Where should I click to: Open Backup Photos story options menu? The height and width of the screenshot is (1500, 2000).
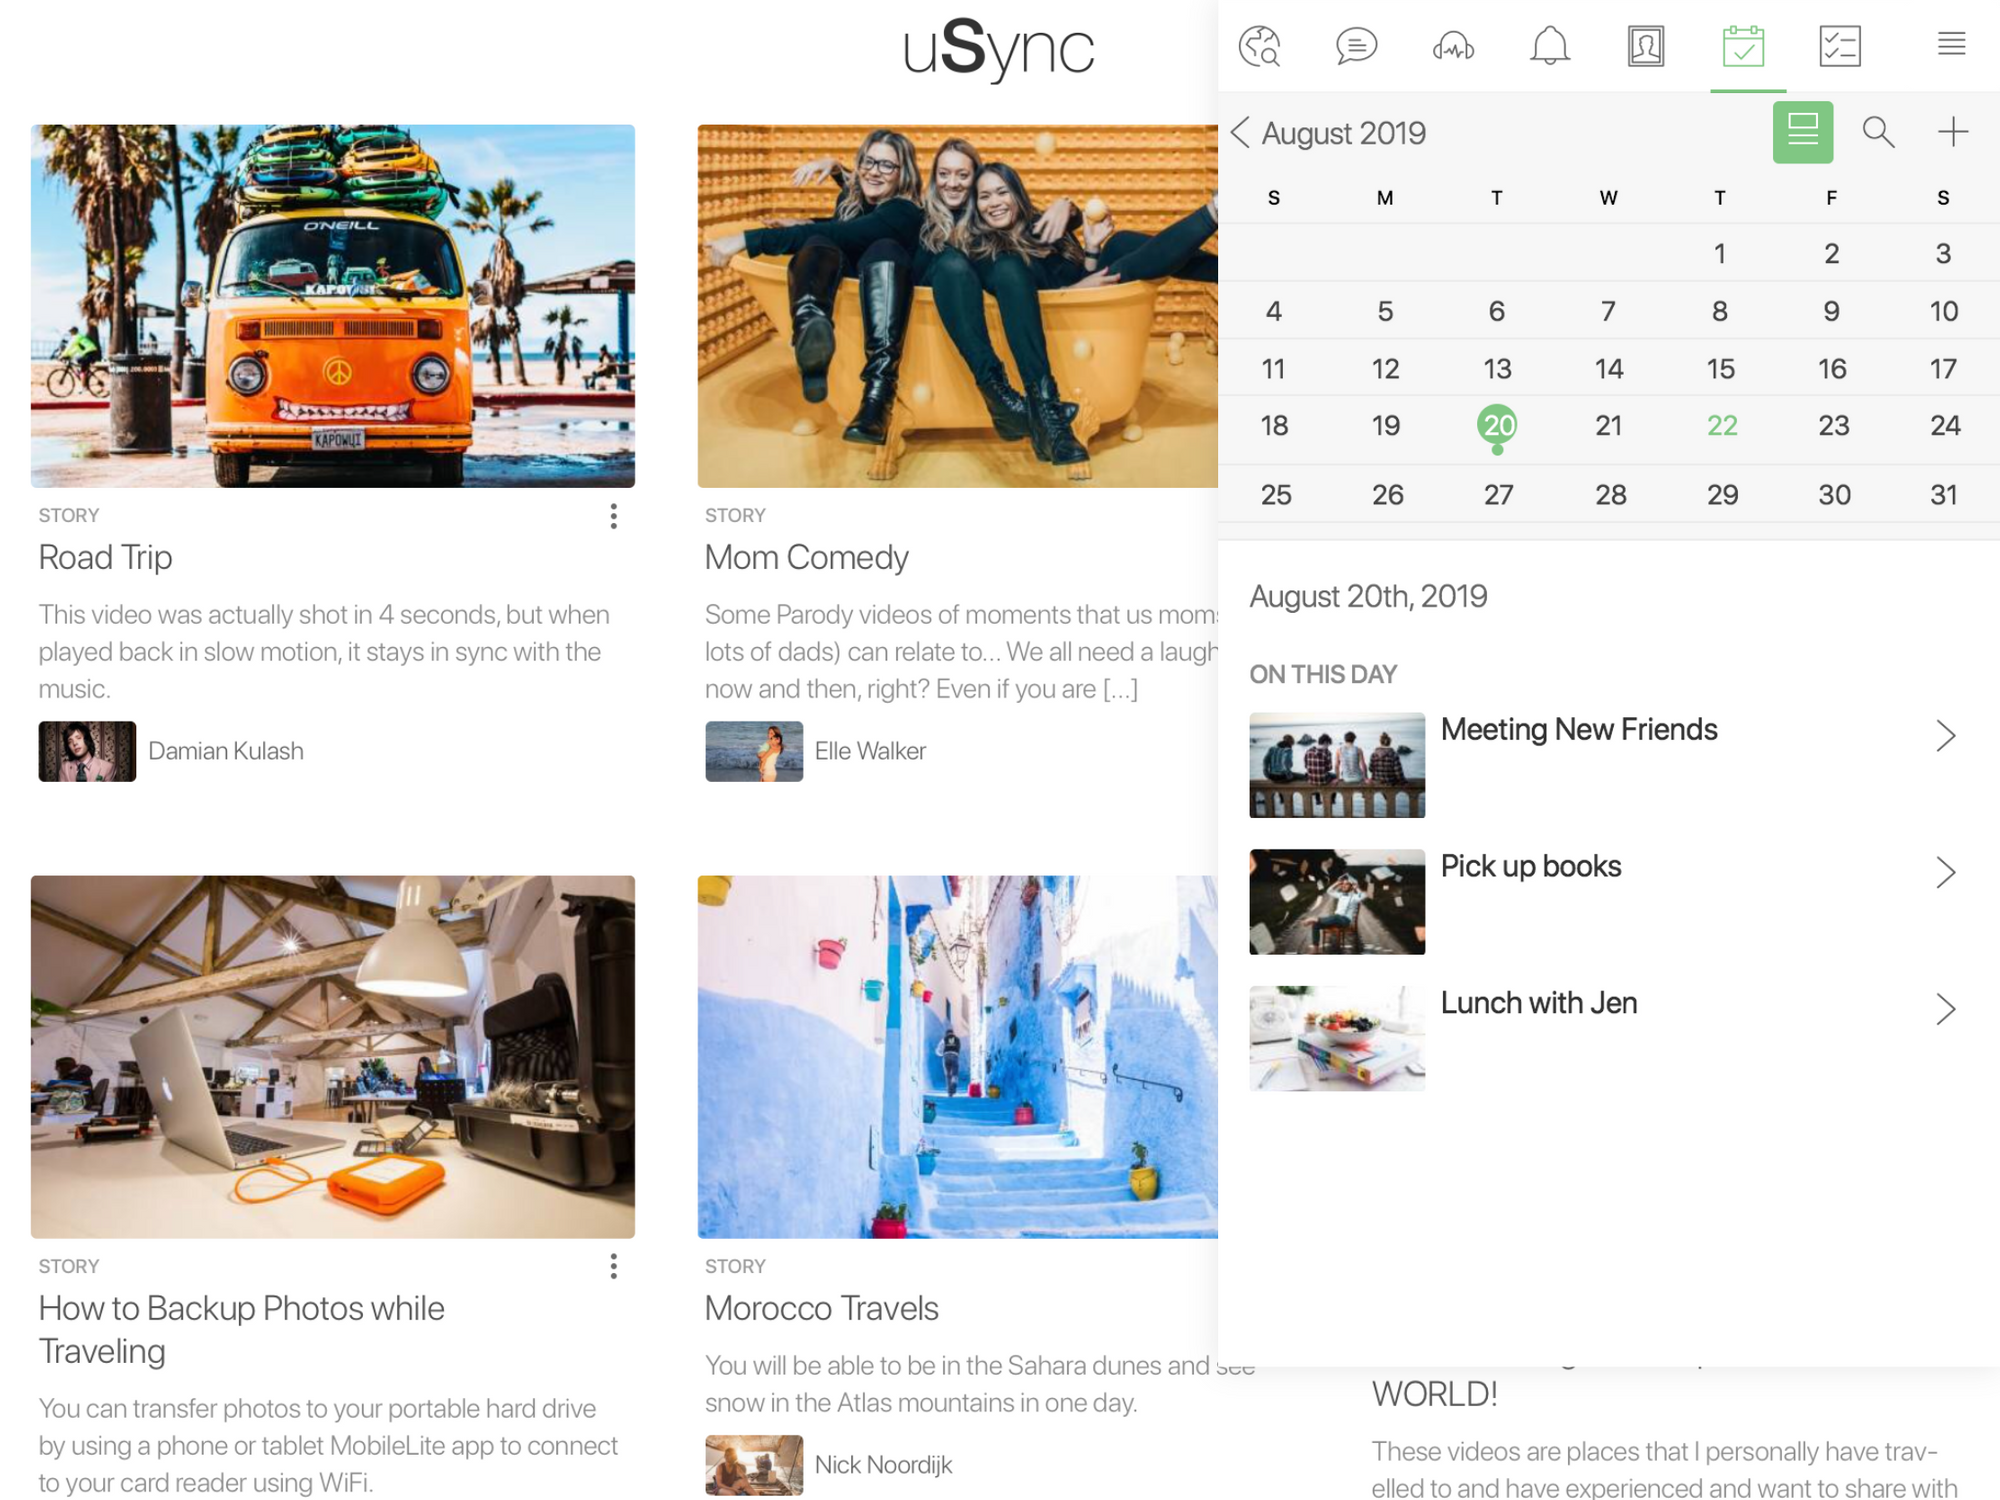coord(613,1266)
